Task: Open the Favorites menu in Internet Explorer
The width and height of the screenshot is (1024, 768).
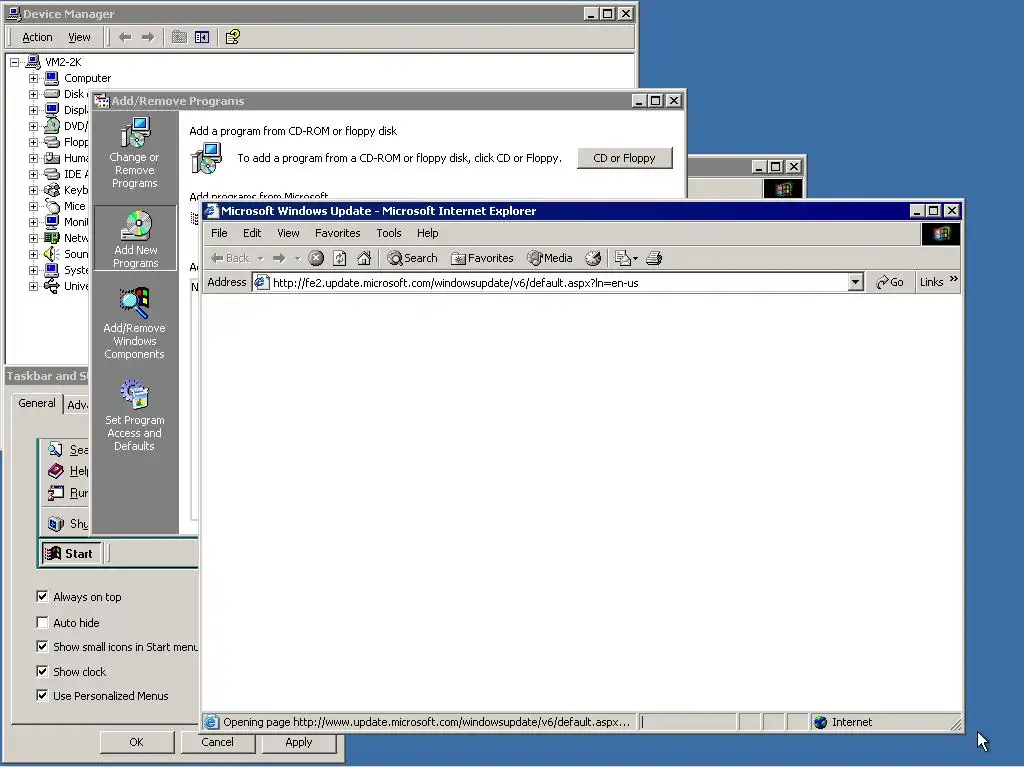Action: [338, 233]
